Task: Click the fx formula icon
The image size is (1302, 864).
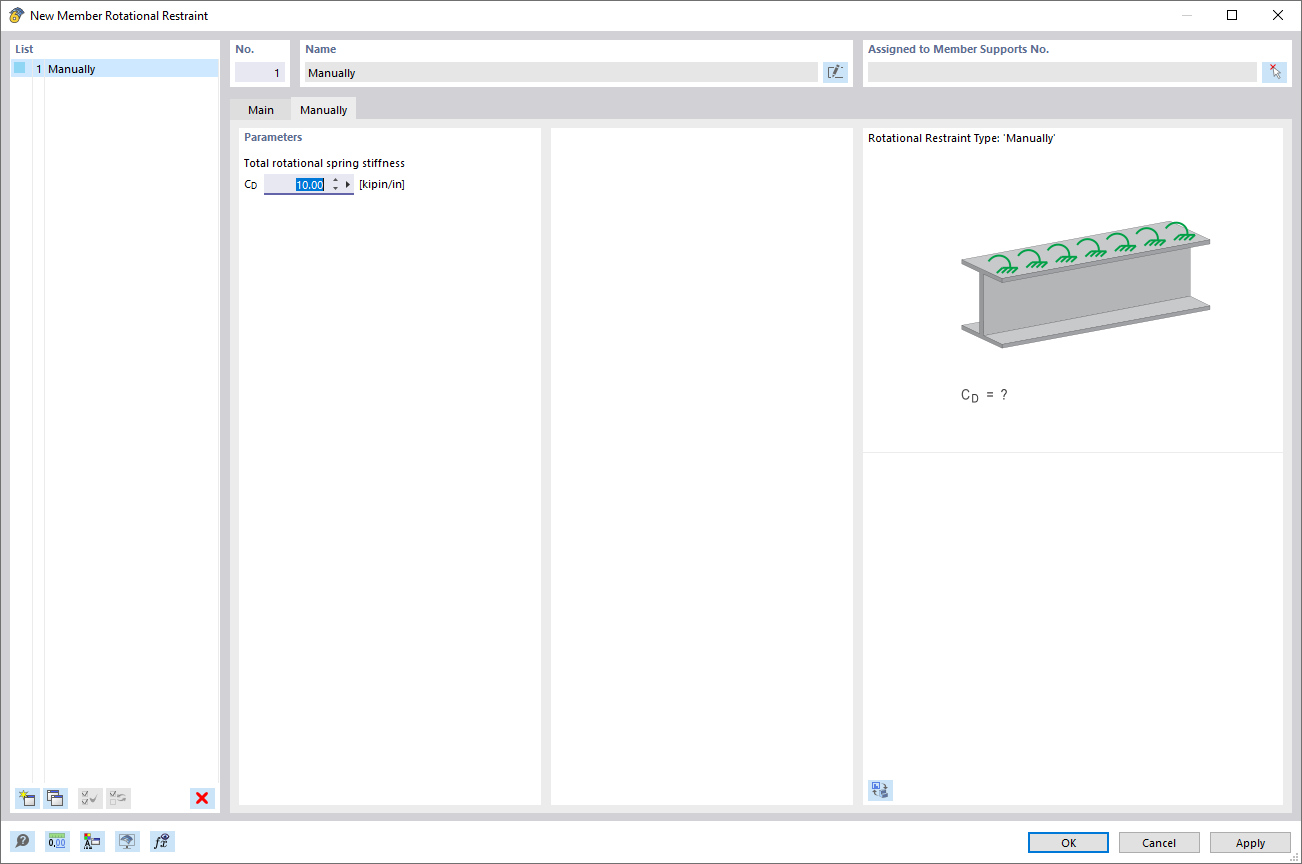Action: click(161, 841)
